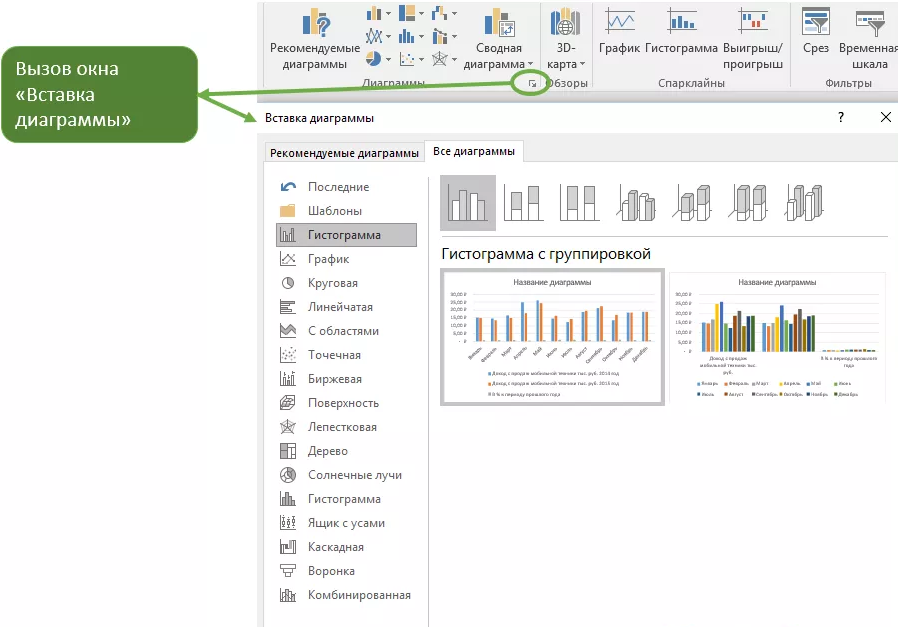Screen dimensions: 898x627
Task: Select Точечная chart category
Action: pyautogui.click(x=346, y=355)
